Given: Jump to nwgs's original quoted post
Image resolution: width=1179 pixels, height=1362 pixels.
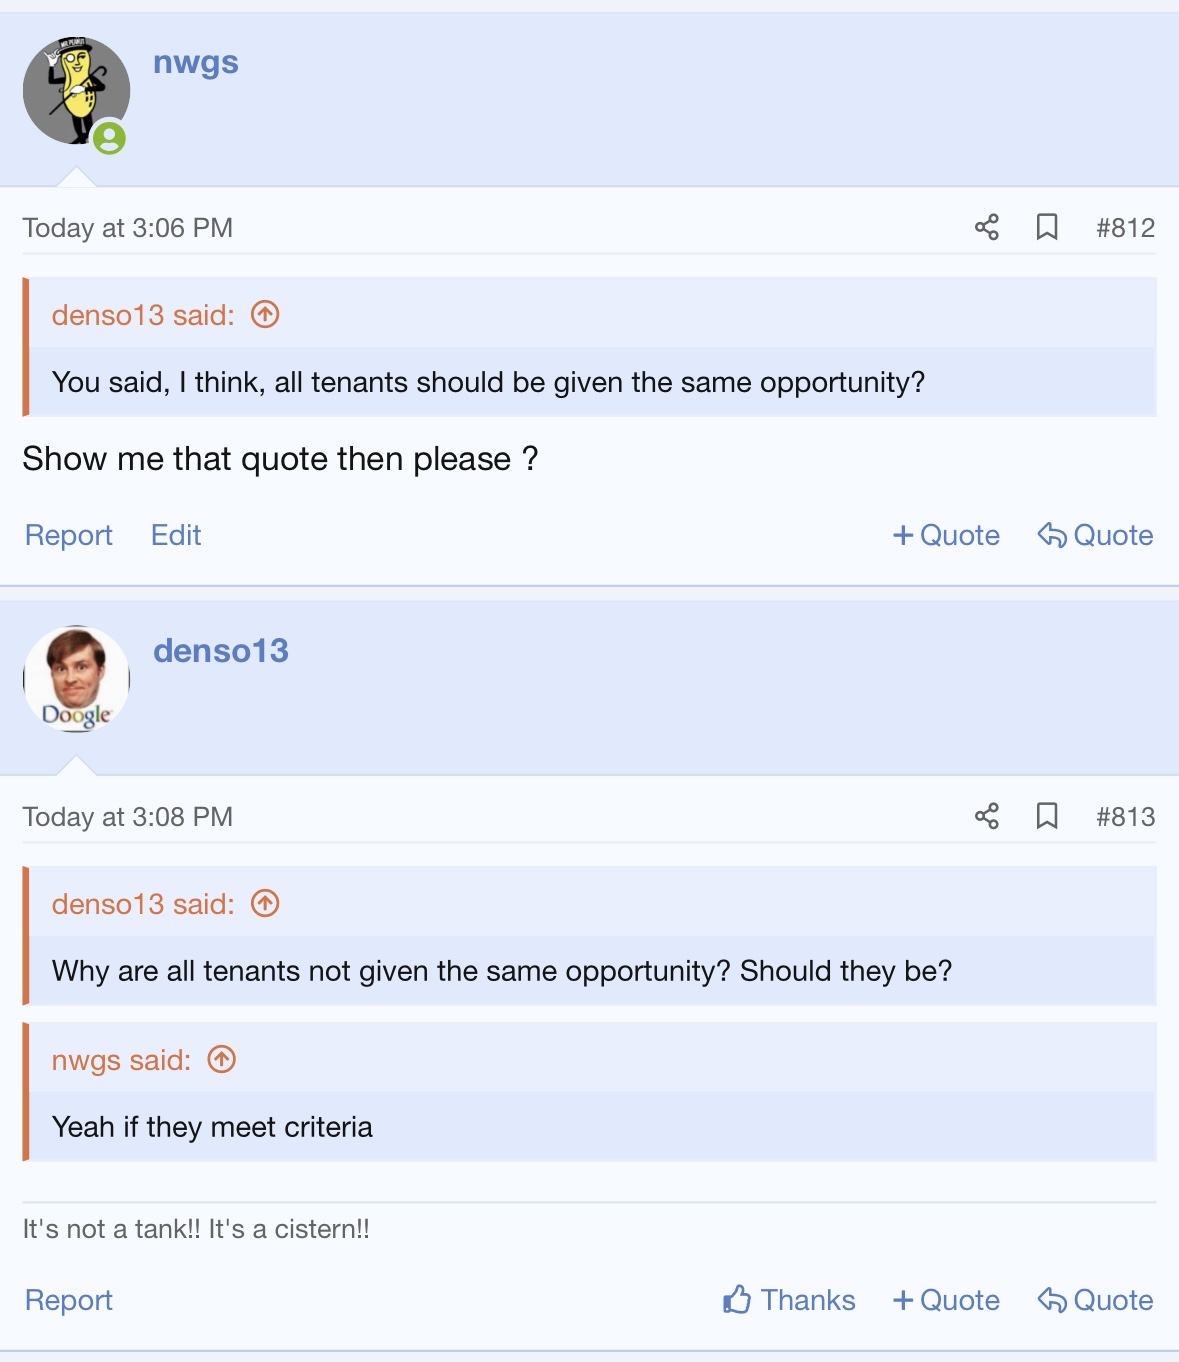Looking at the screenshot, I should coord(222,1060).
